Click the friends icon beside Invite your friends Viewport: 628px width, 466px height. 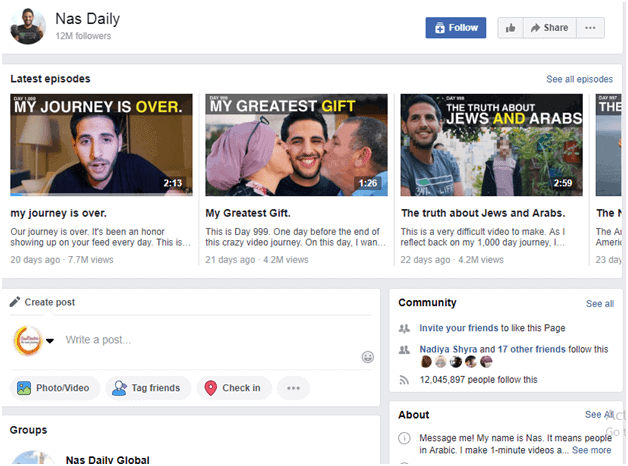pyautogui.click(x=404, y=329)
